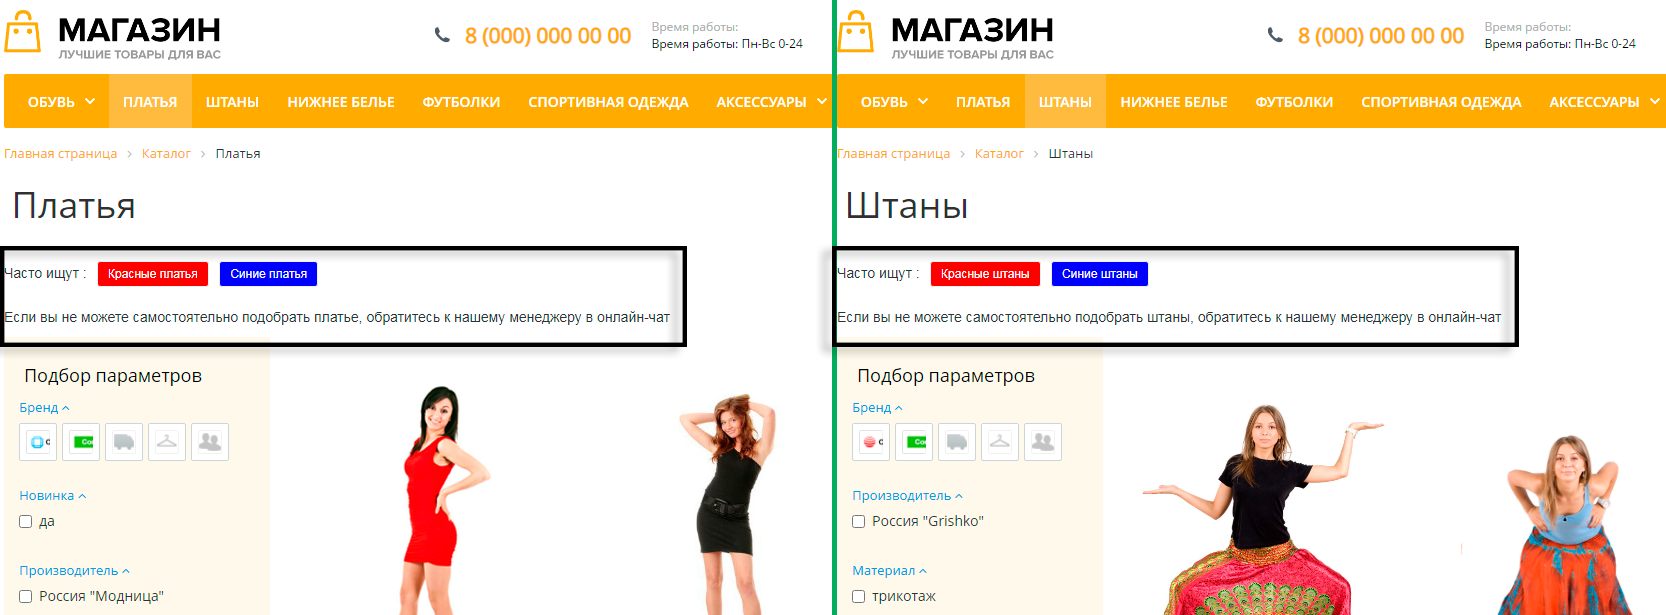Image resolution: width=1666 pixels, height=615 pixels.
Task: Check the Россия "Модница" manufacturer box
Action: pos(26,596)
